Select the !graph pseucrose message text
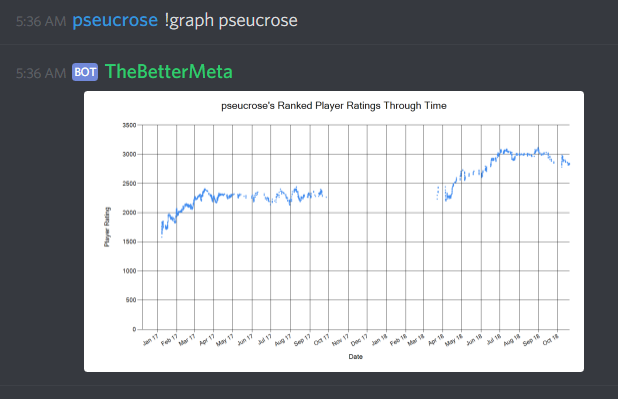The height and width of the screenshot is (399, 618). (x=231, y=21)
